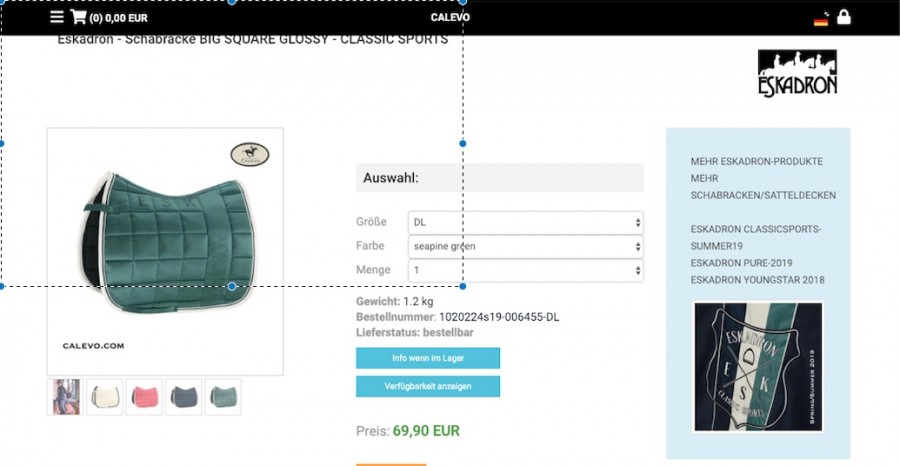This screenshot has height=466, width=900.
Task: Open the hamburger menu icon
Action: (57, 17)
